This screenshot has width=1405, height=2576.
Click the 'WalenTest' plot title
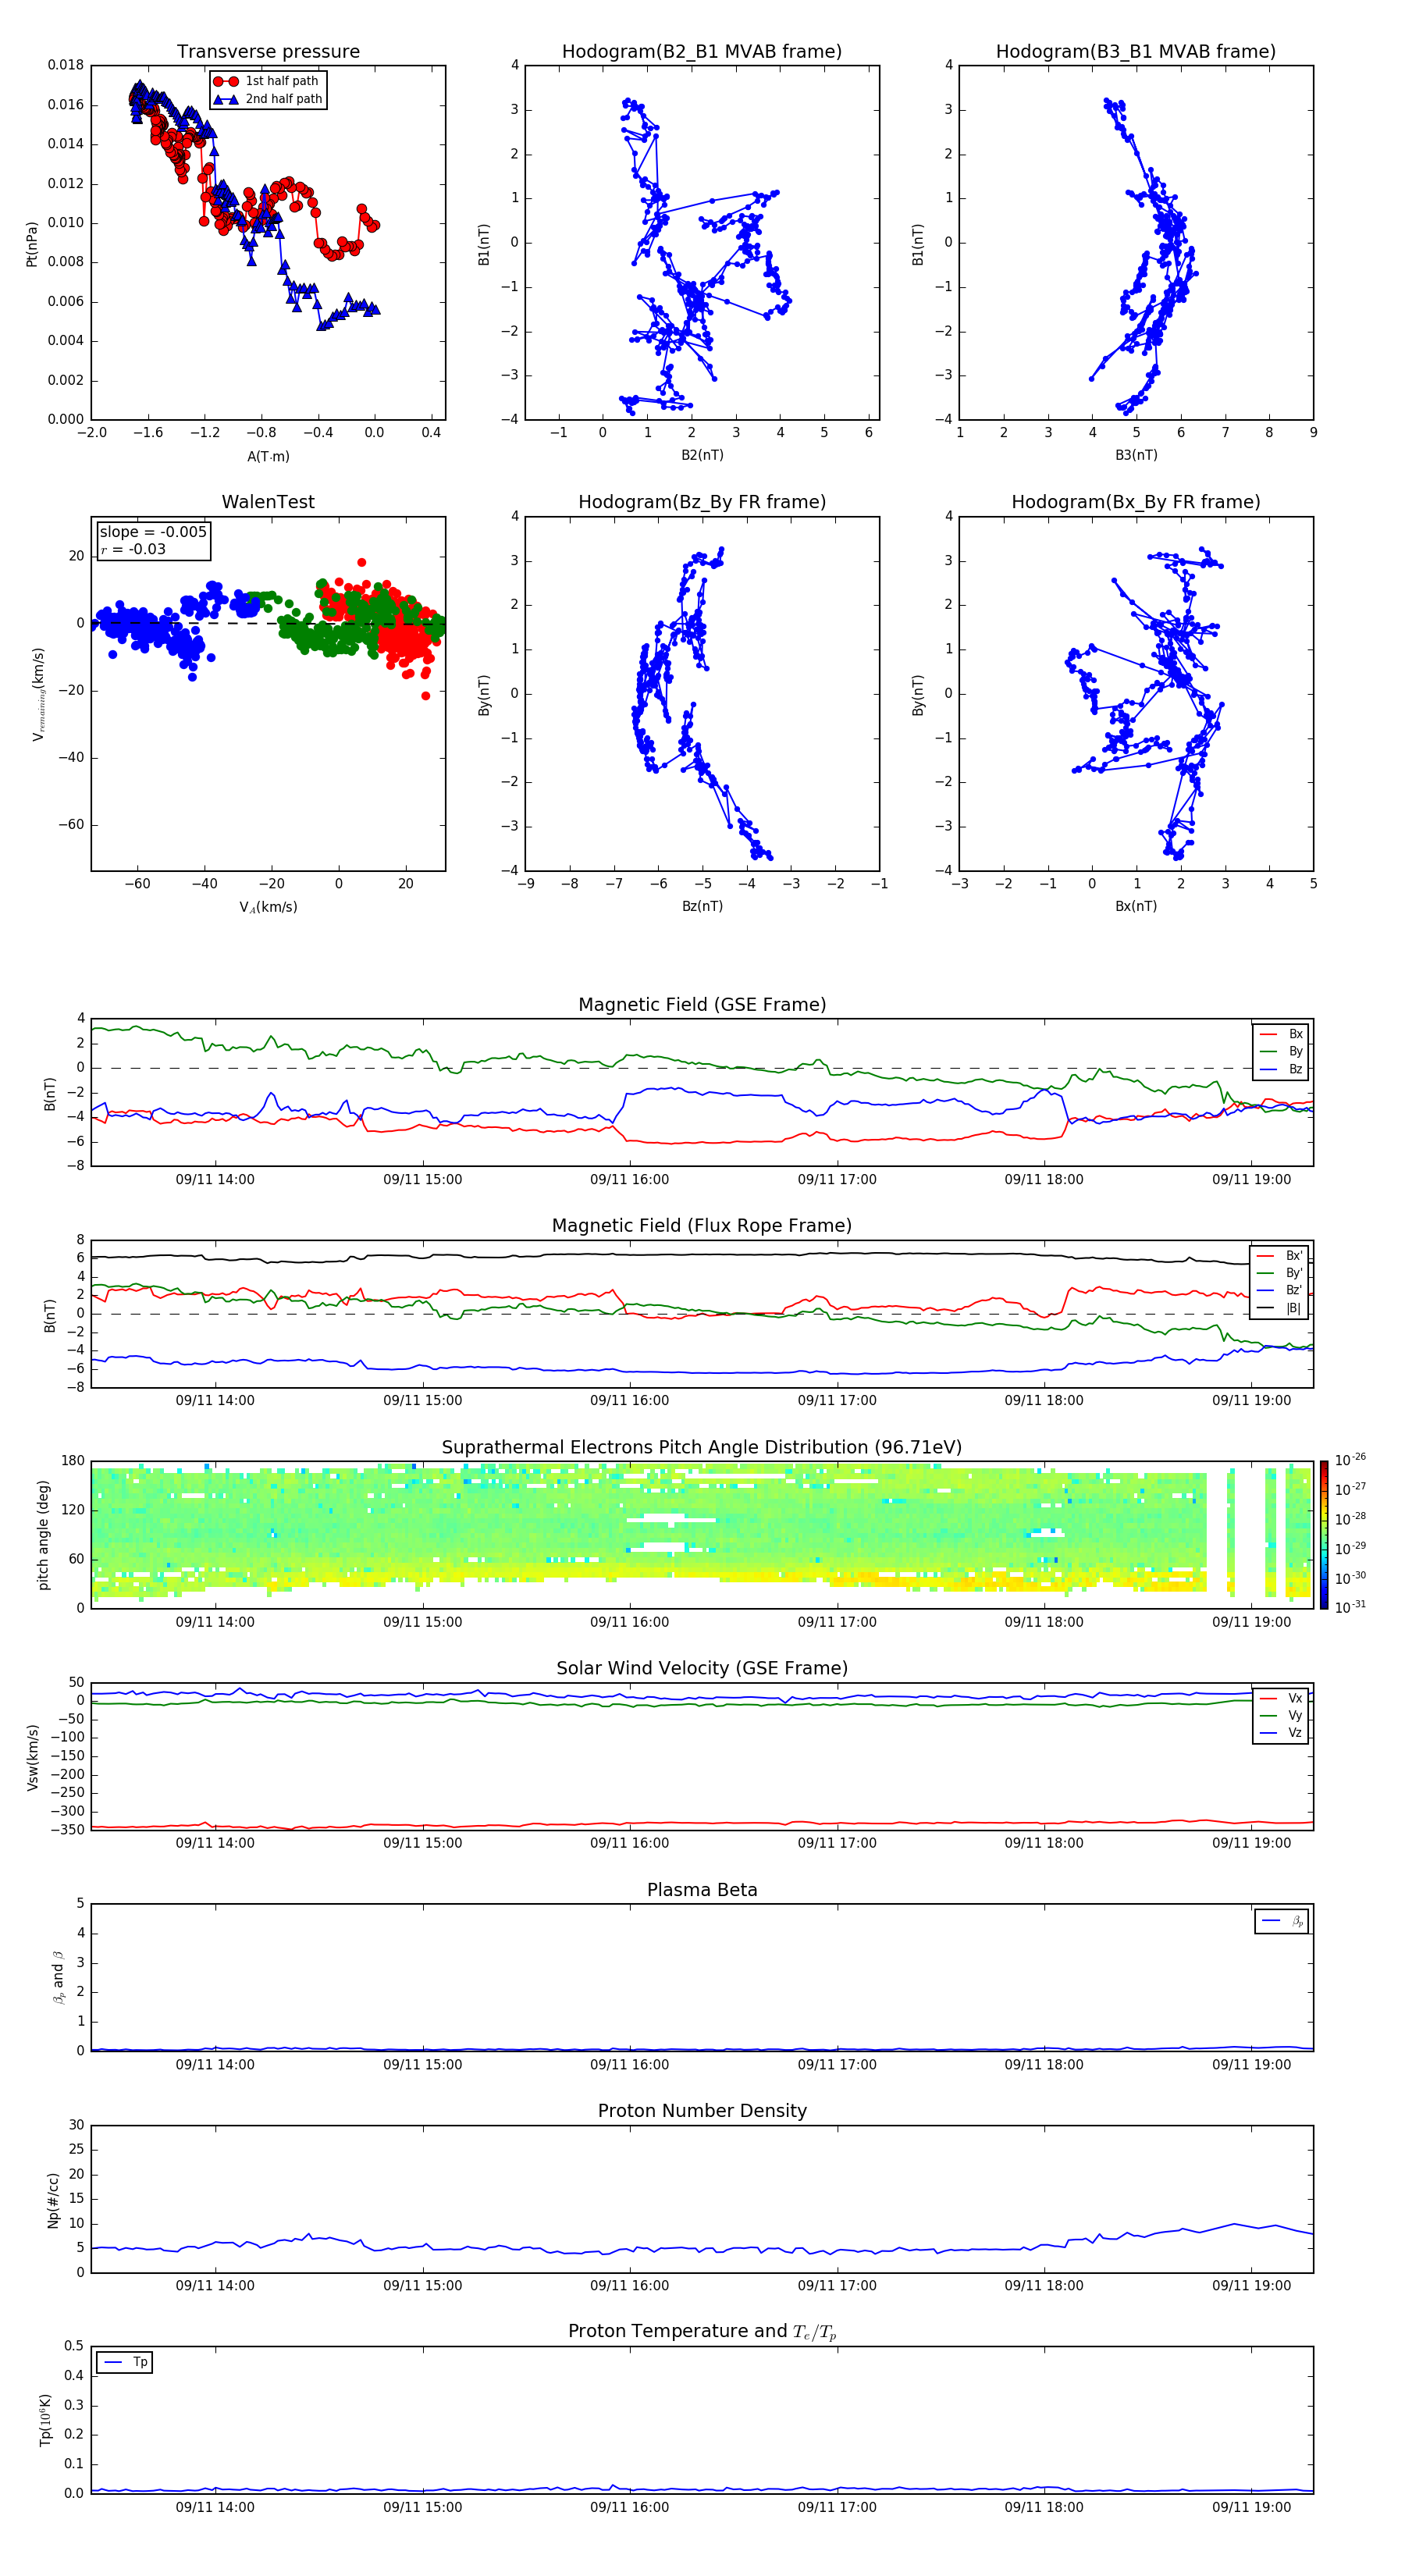268,502
